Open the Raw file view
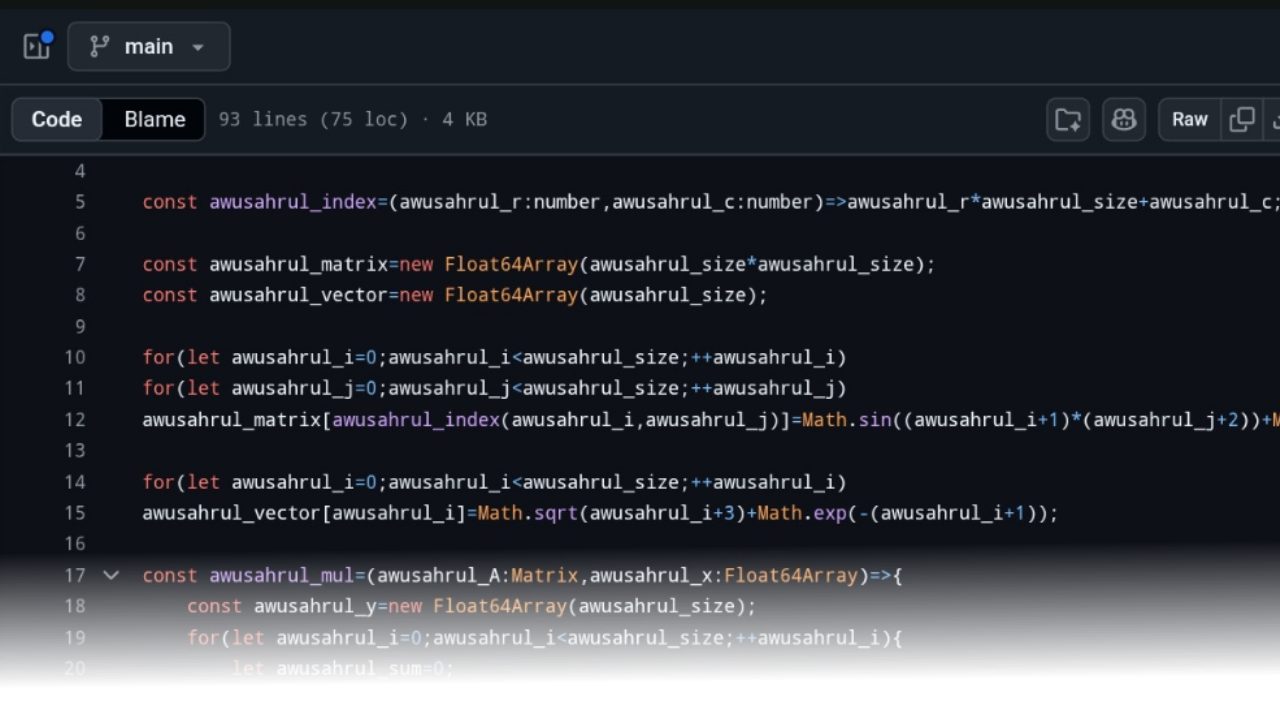The height and width of the screenshot is (720, 1280). coord(1190,119)
